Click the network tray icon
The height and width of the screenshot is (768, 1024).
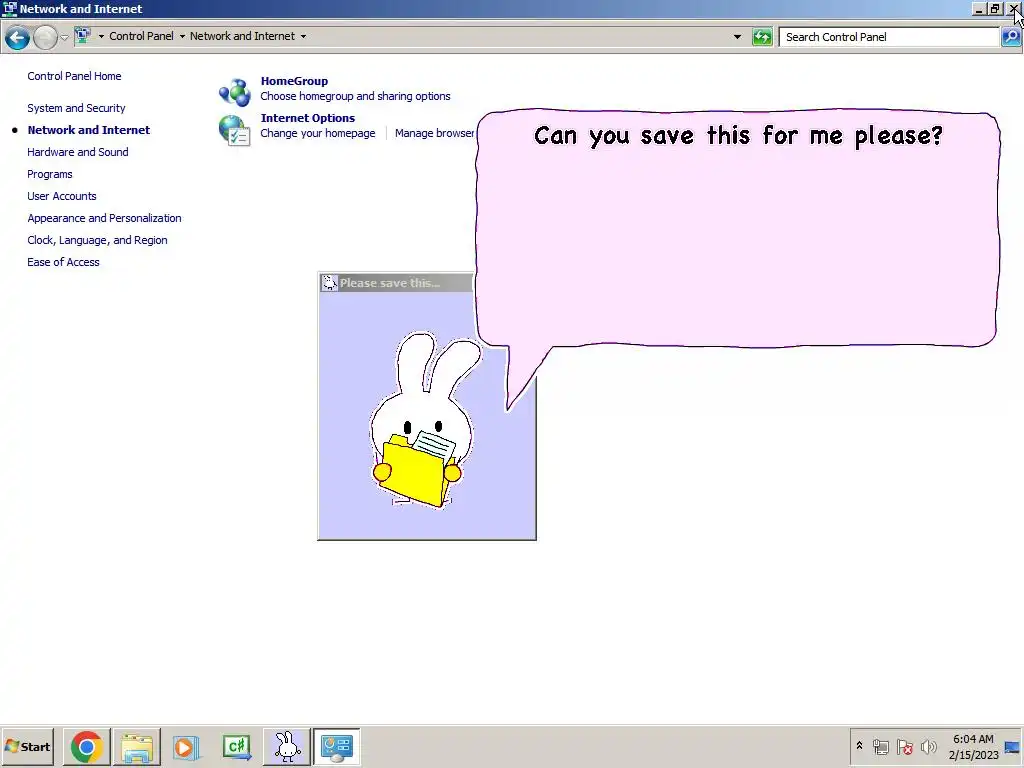[880, 746]
